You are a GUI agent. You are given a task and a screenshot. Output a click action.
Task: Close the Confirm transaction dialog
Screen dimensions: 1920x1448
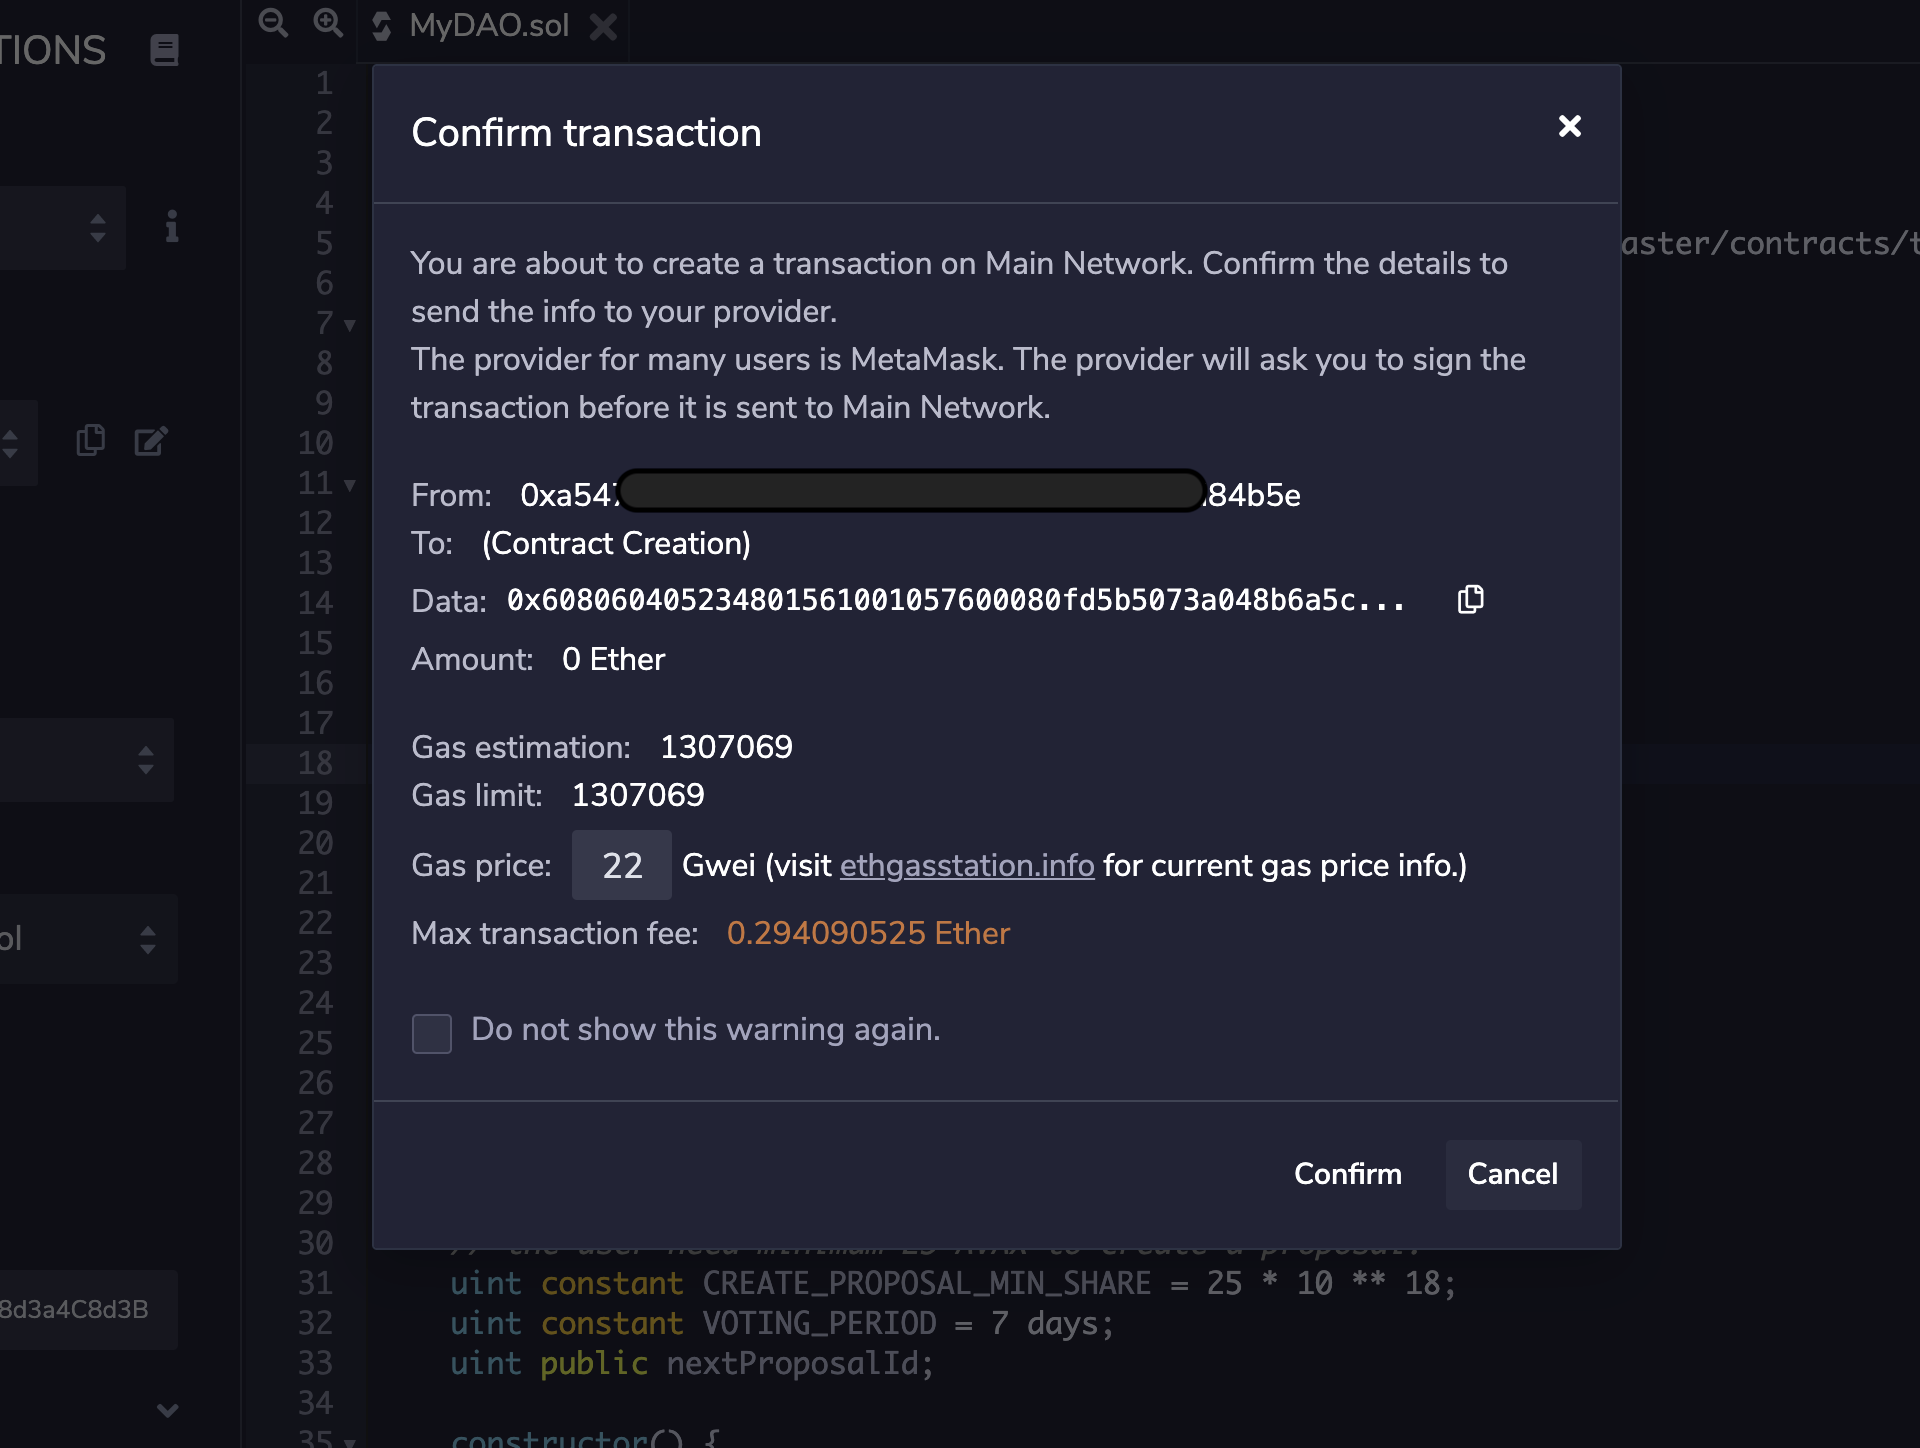point(1569,126)
